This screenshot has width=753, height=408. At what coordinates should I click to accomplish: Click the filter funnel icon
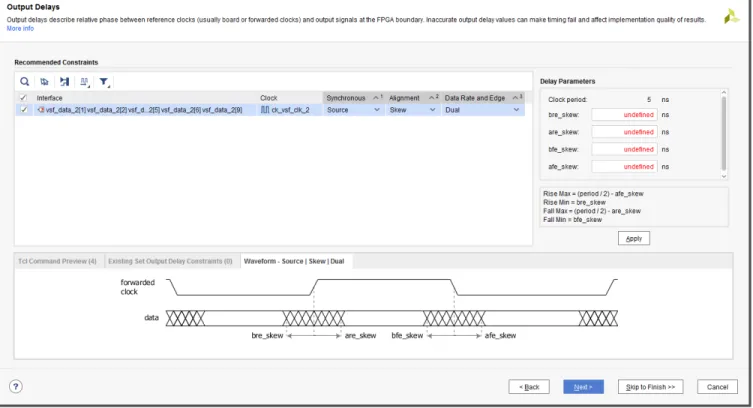pos(104,82)
